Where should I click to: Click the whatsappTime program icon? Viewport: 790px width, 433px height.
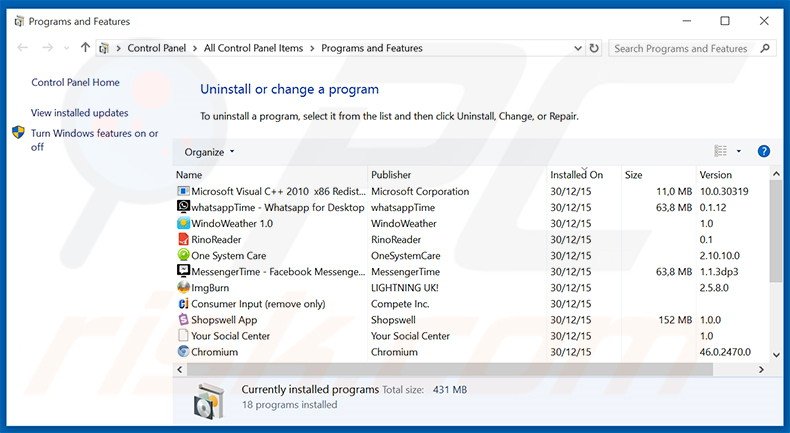pyautogui.click(x=183, y=207)
